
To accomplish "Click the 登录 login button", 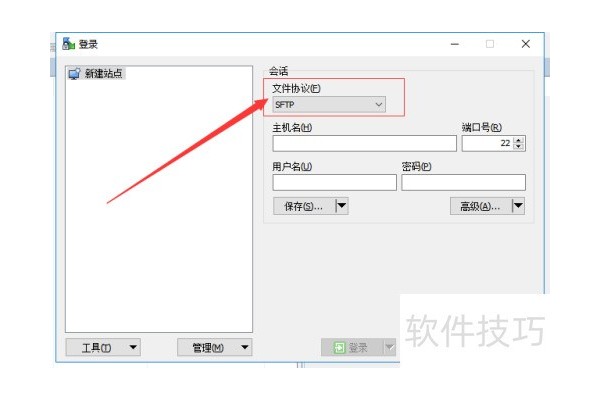I will (352, 347).
